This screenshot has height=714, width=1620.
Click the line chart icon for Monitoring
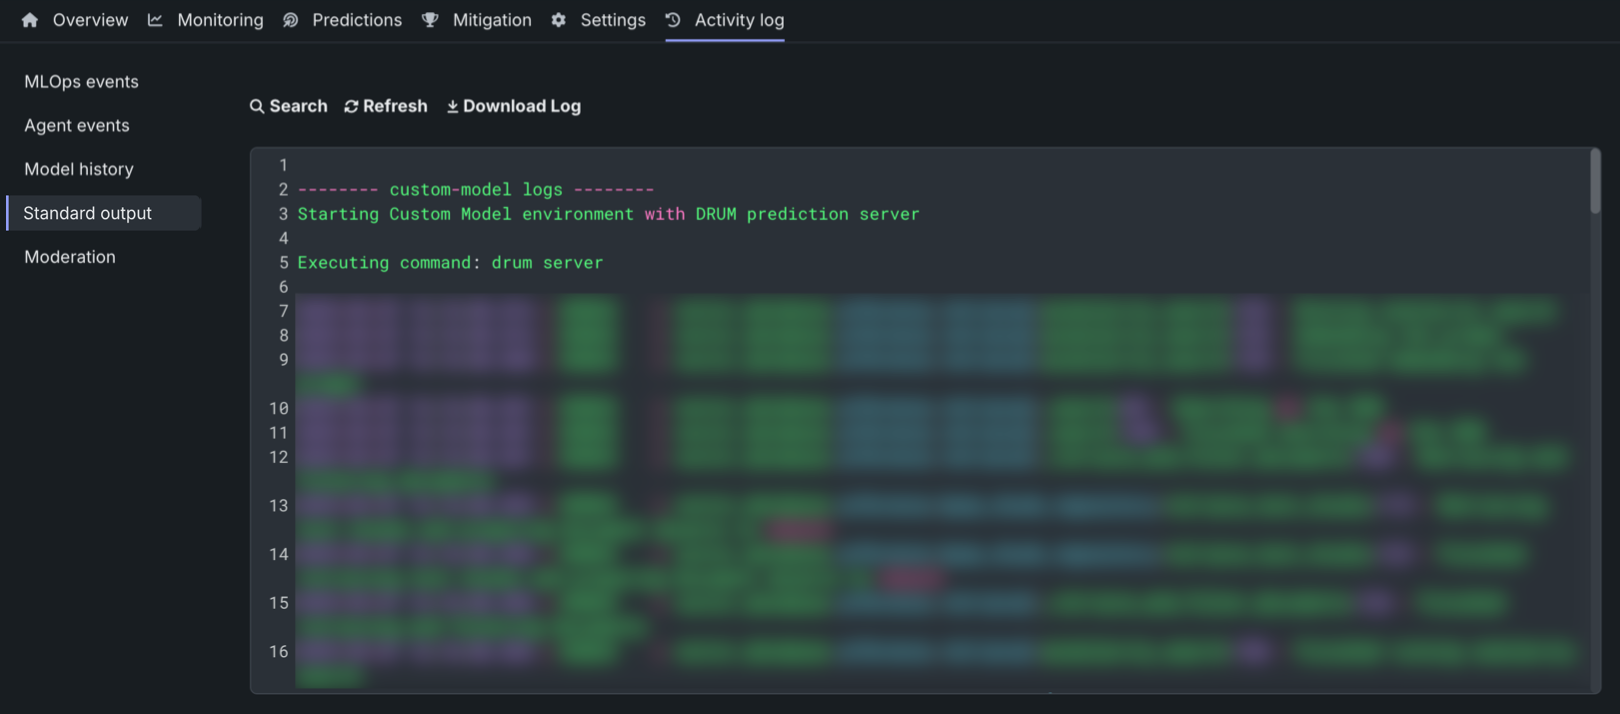155,20
